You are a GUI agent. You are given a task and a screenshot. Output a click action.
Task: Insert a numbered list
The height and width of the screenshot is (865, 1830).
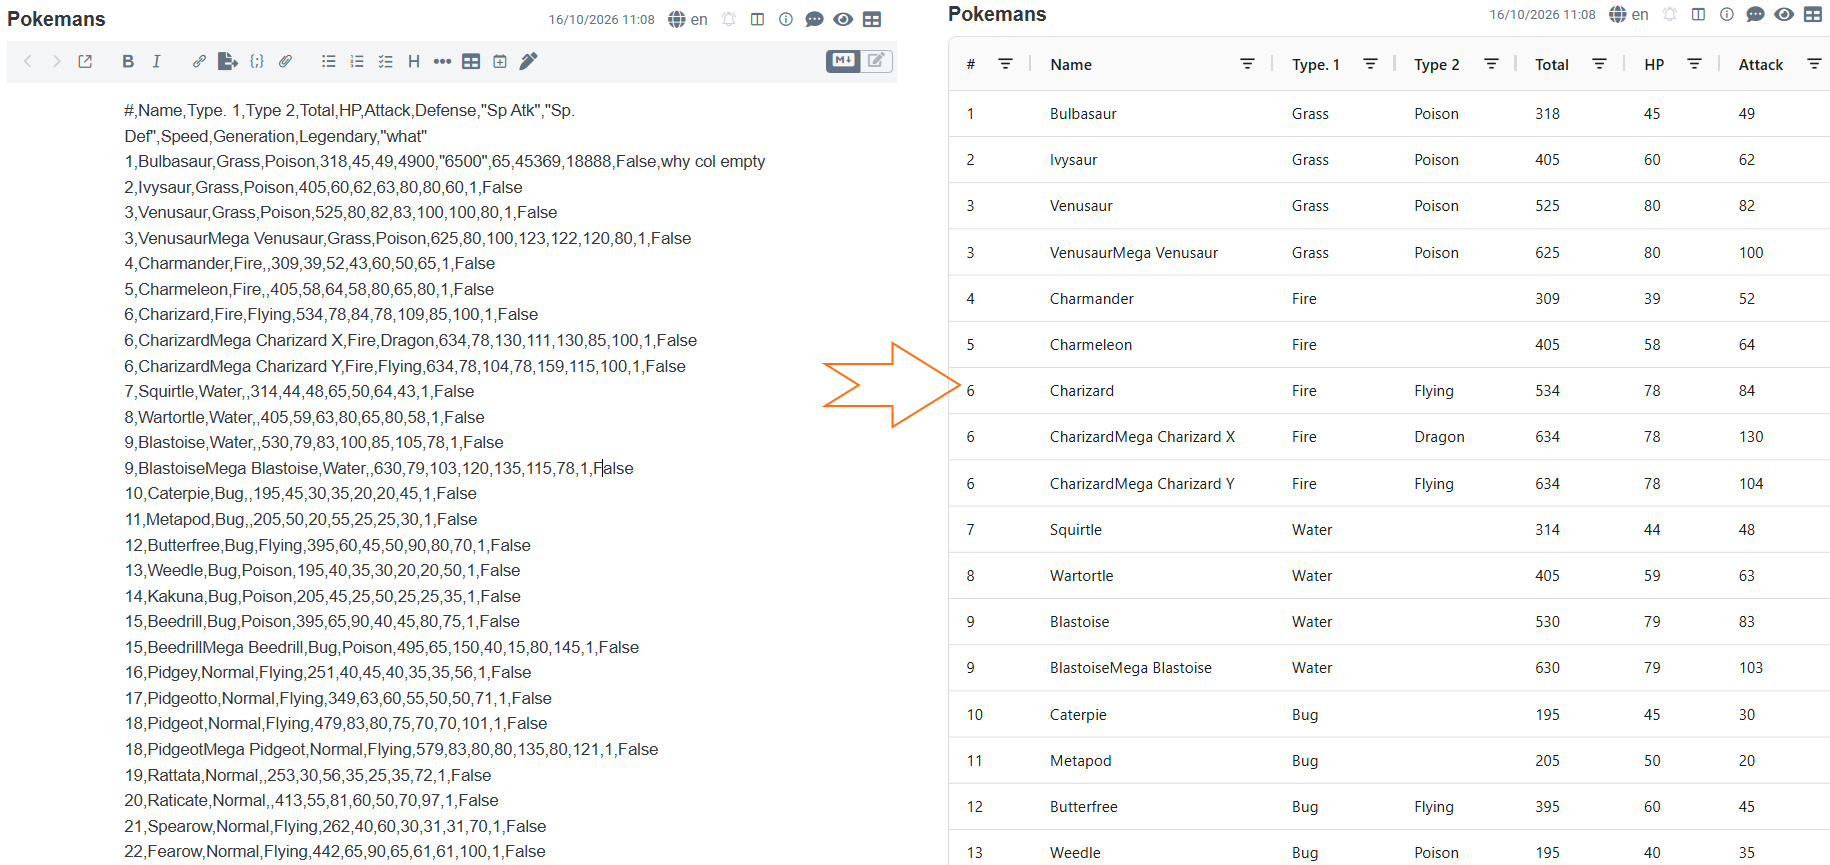pos(357,62)
